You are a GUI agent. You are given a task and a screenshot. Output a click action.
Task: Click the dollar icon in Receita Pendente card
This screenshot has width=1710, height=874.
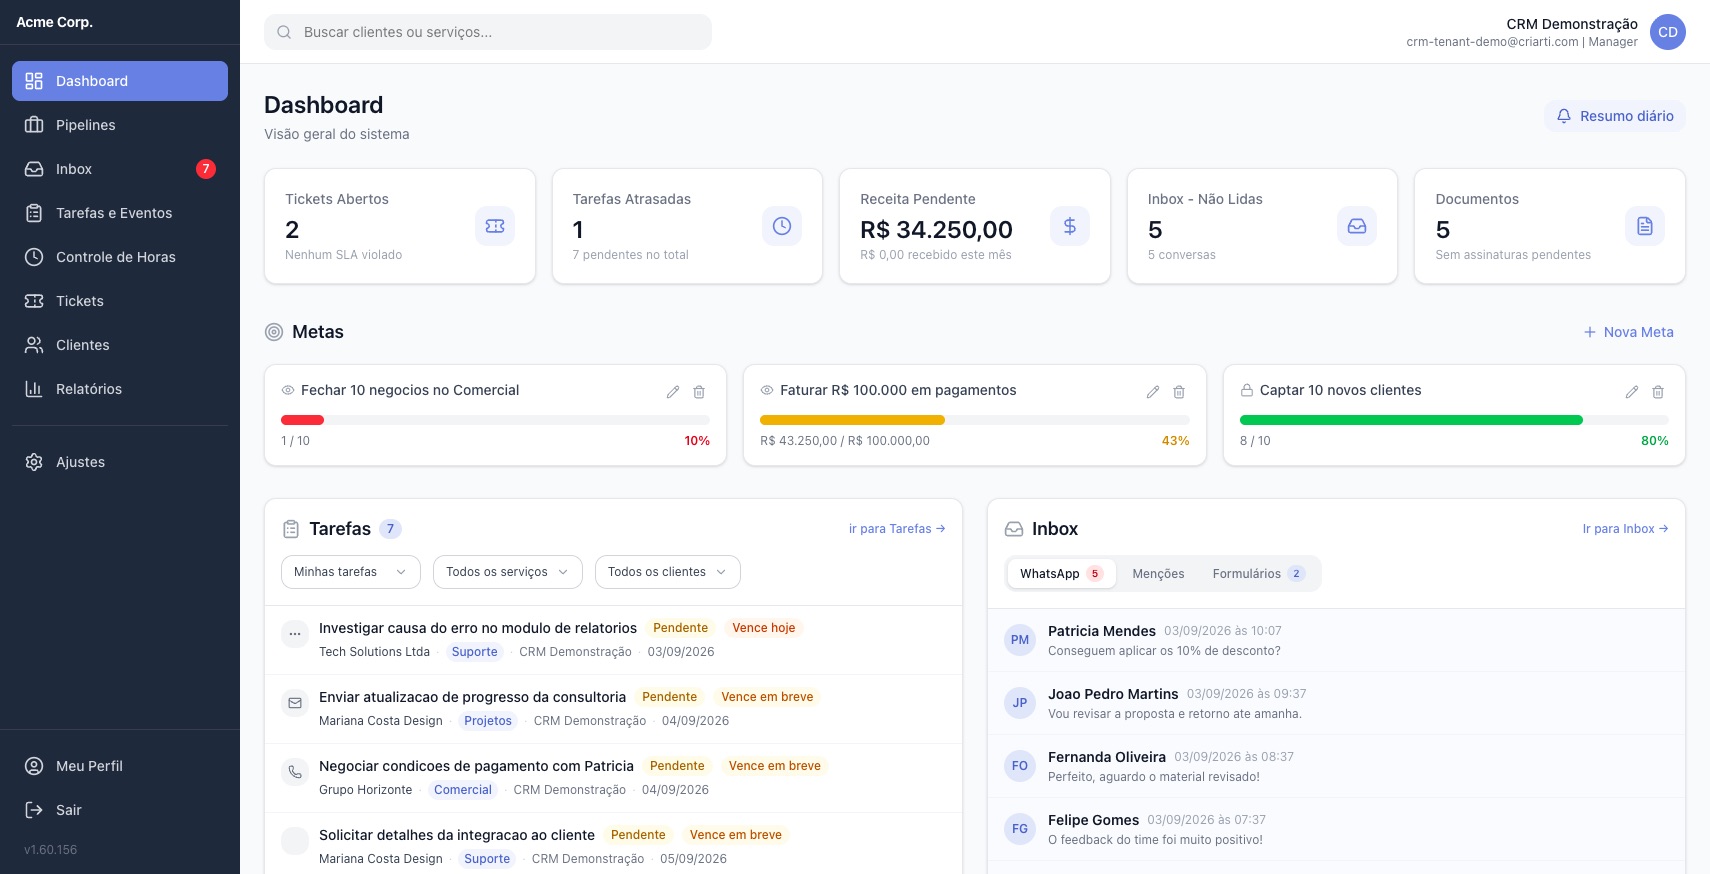(1070, 226)
